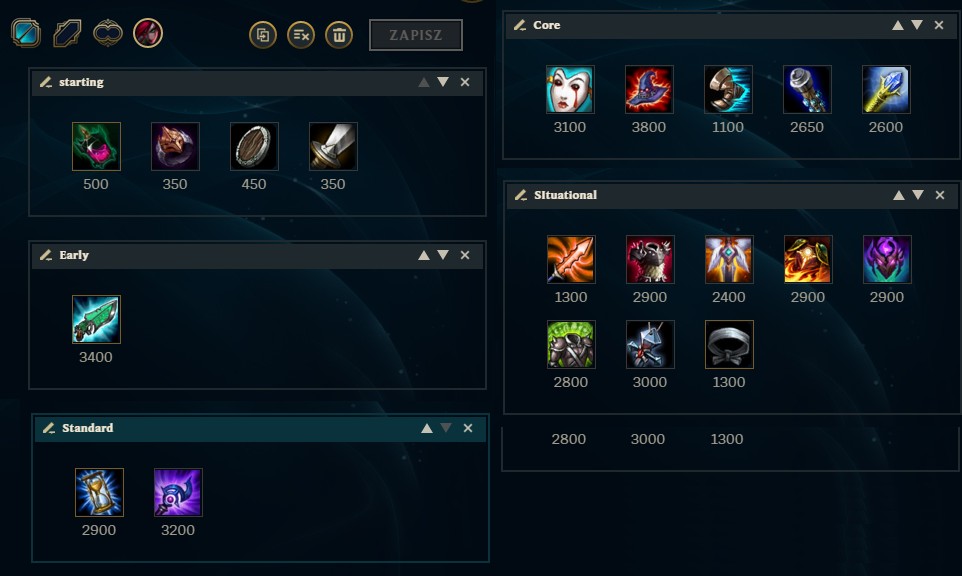Move the Standard block up
Image resolution: width=962 pixels, height=576 pixels.
pos(427,428)
